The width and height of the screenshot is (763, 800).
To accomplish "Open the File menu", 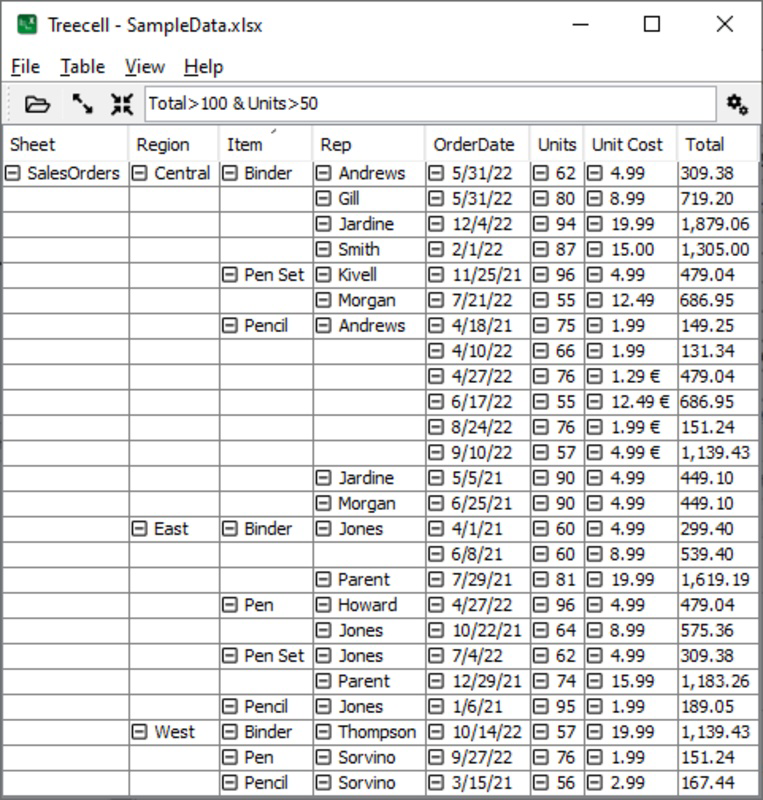I will tap(26, 66).
